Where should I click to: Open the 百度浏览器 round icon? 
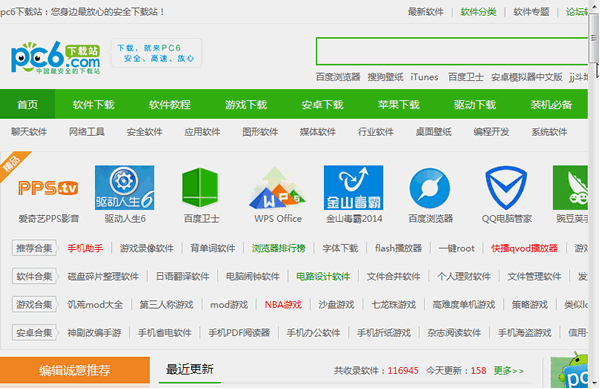click(x=430, y=188)
